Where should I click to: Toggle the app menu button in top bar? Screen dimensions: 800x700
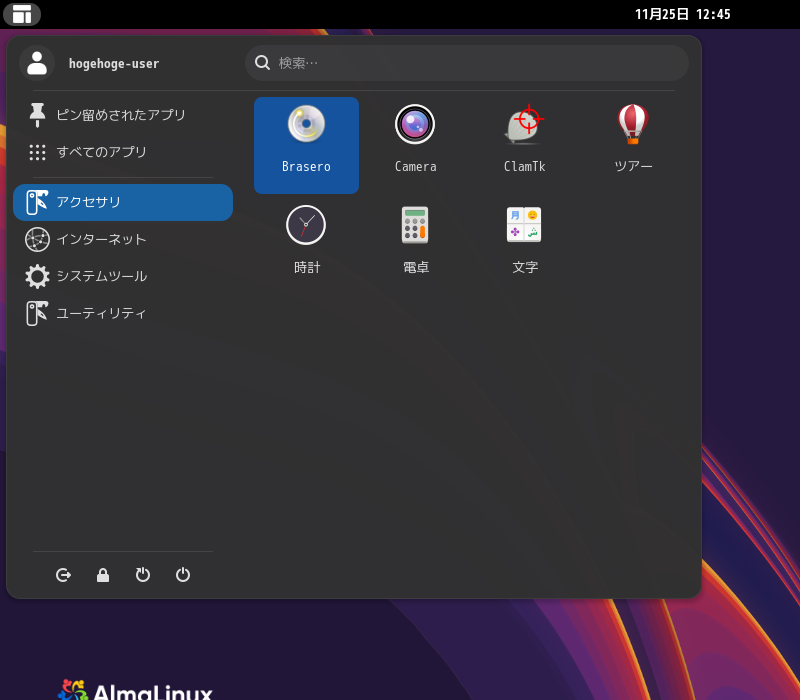pos(22,14)
